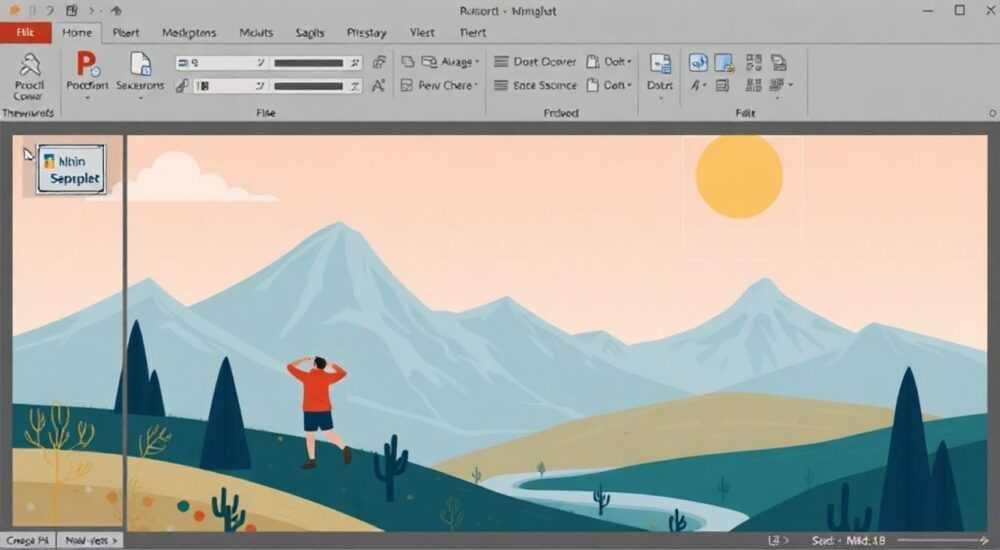Click the upper grid icon in Fdit group

[754, 62]
